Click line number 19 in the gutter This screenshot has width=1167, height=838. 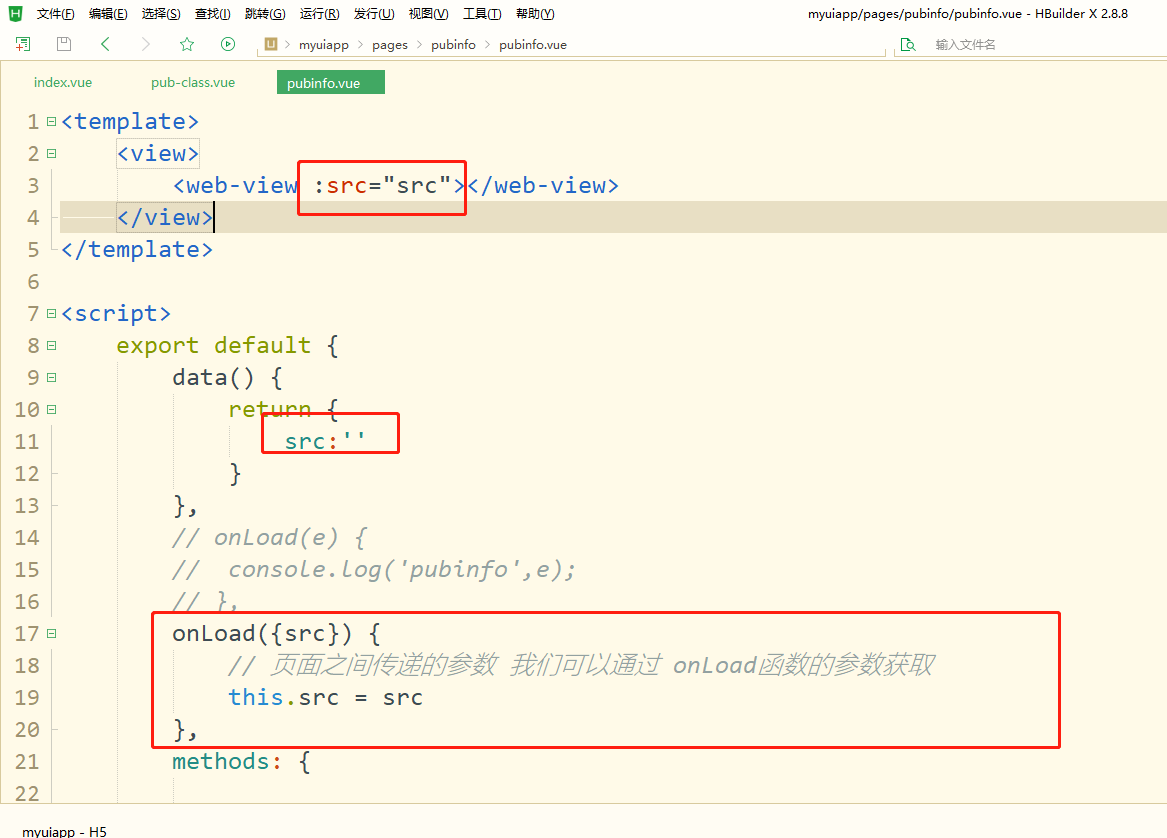coord(27,697)
